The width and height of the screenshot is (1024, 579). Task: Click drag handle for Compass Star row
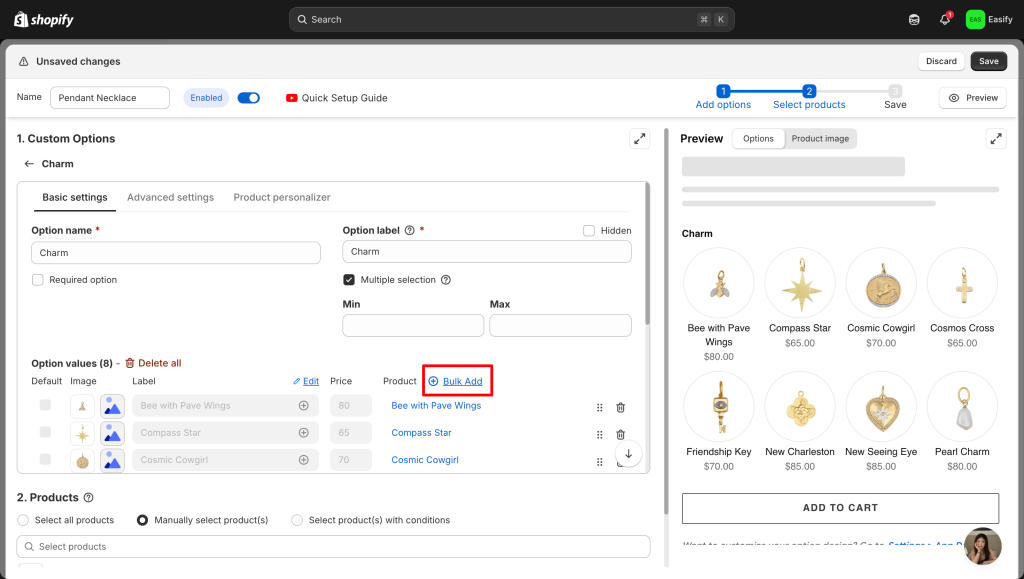[600, 434]
